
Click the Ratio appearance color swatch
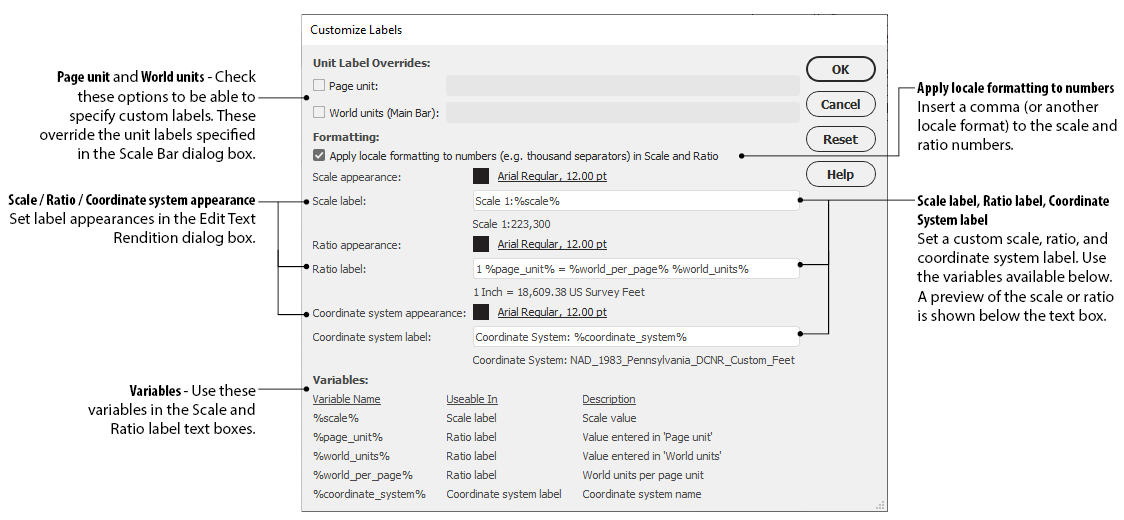click(480, 244)
